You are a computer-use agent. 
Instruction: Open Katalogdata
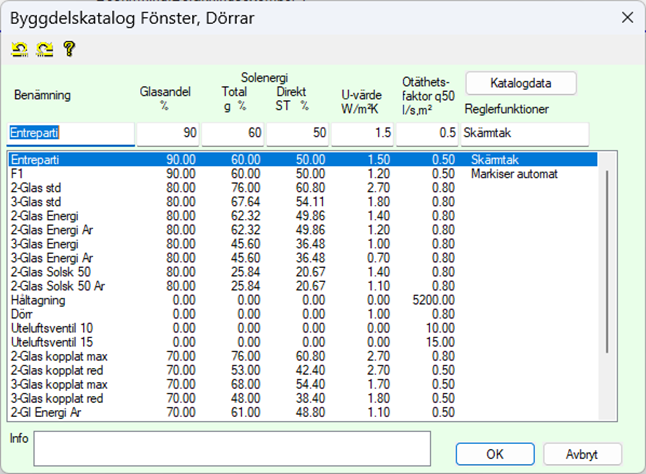click(x=520, y=83)
